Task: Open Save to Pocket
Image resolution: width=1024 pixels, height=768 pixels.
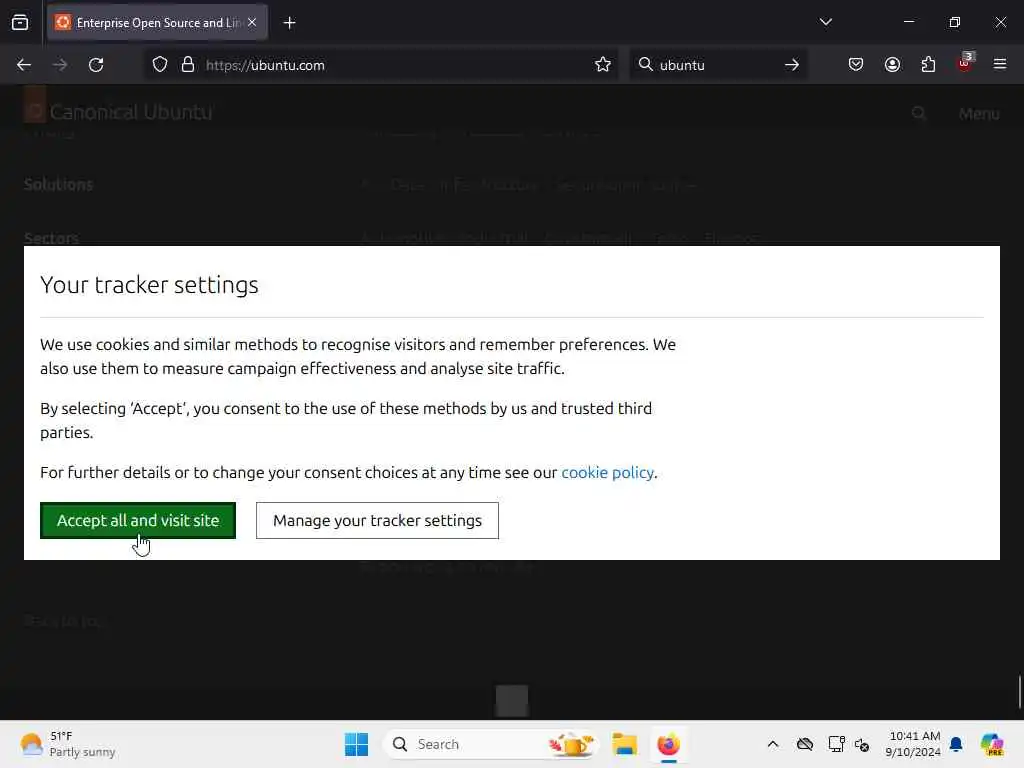Action: point(856,64)
